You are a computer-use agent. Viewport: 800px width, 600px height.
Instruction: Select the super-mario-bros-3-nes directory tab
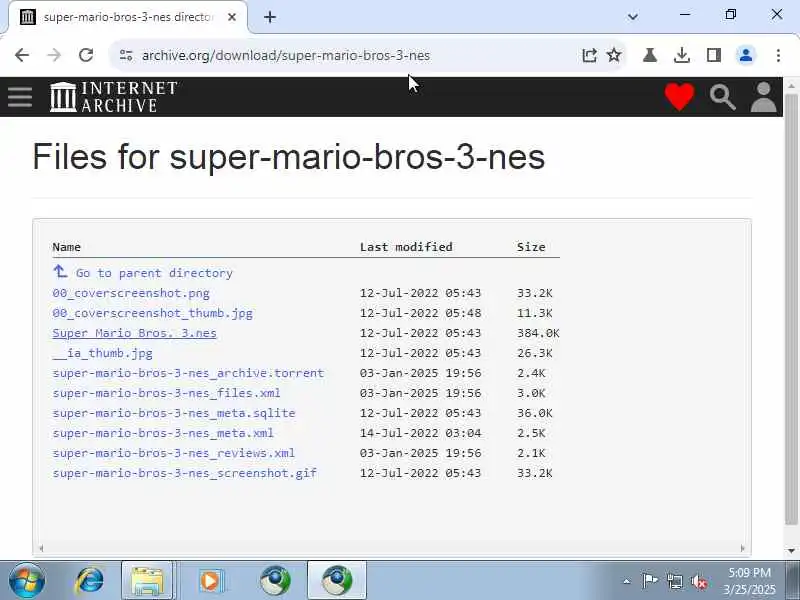[128, 17]
